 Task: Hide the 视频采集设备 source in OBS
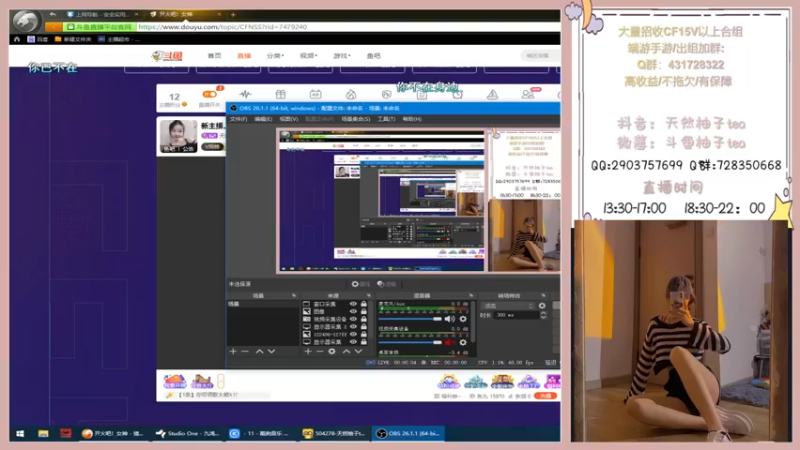click(x=353, y=319)
